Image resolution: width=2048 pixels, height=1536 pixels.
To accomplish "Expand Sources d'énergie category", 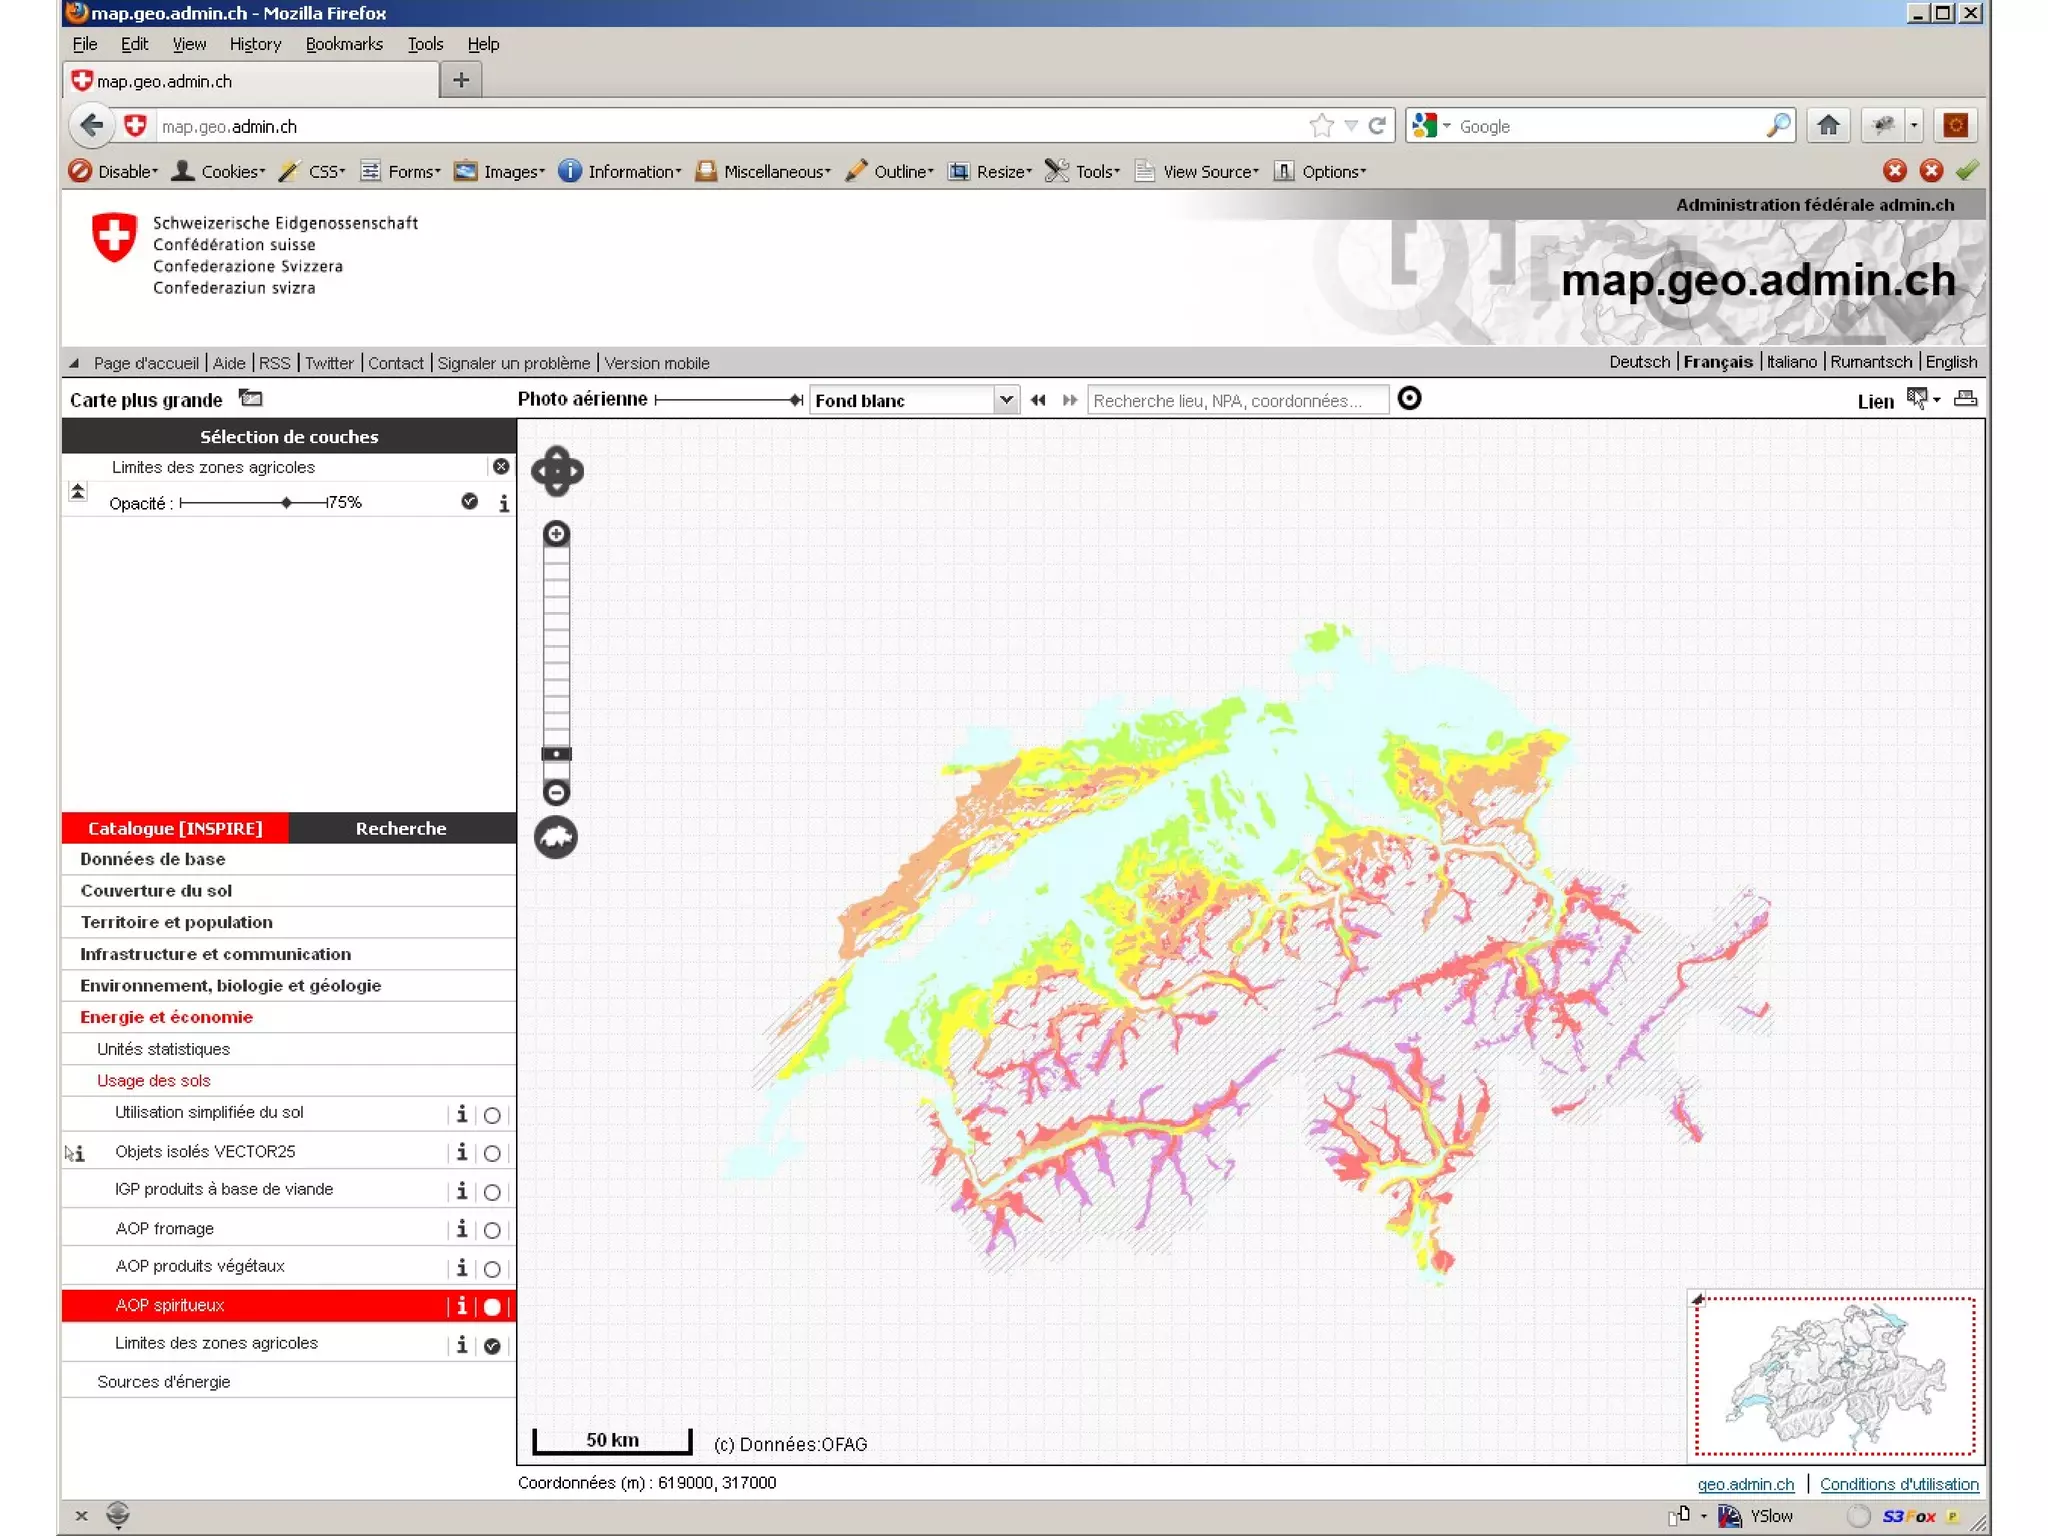I will (164, 1382).
